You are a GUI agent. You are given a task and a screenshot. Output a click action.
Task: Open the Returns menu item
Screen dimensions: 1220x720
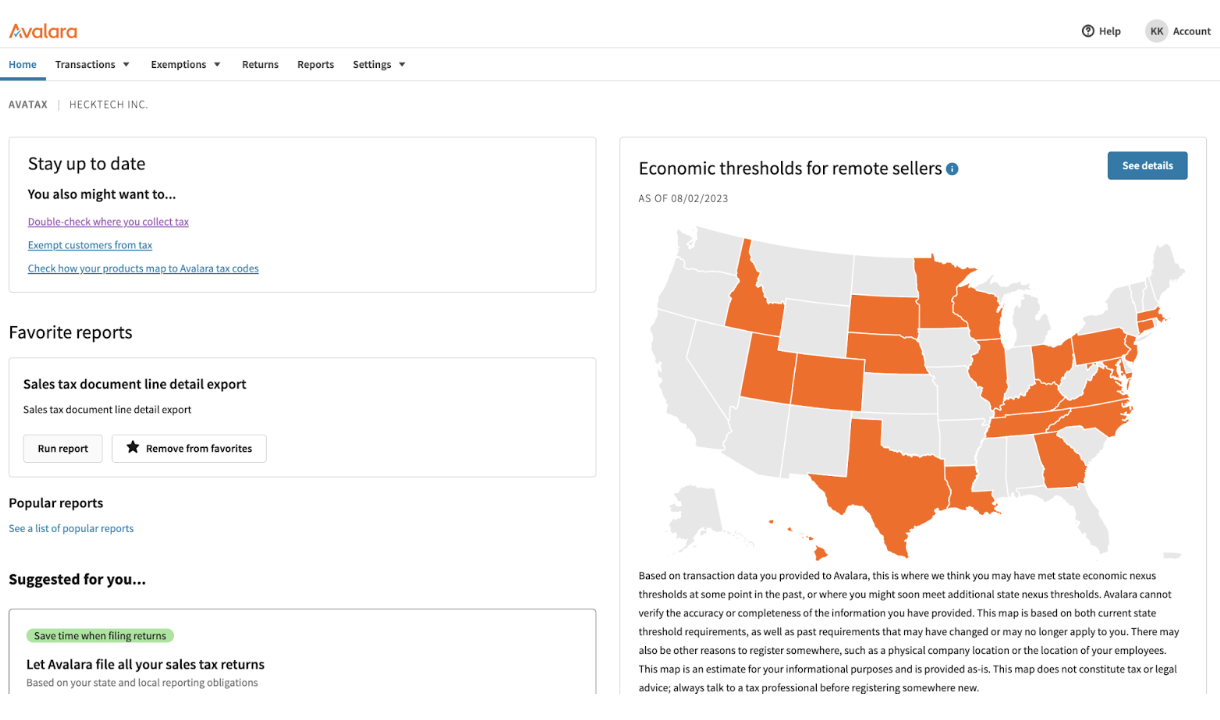click(260, 65)
